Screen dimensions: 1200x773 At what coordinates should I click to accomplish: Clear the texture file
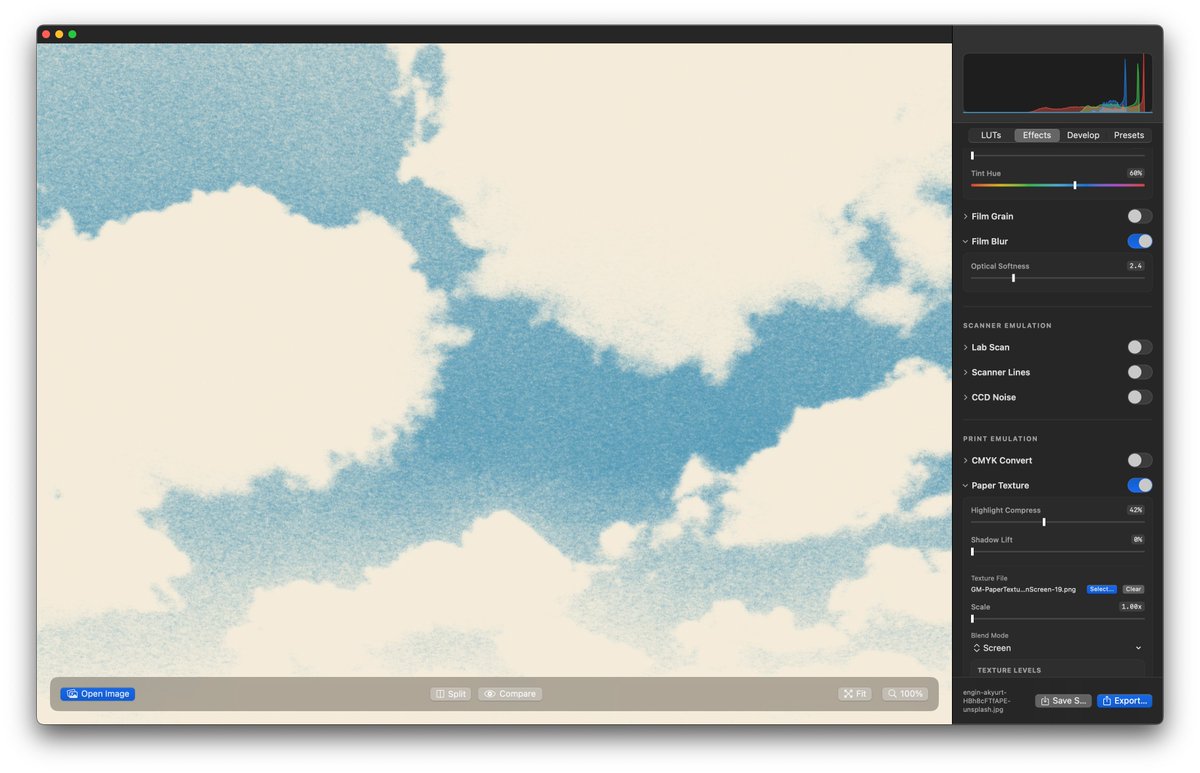[1133, 589]
